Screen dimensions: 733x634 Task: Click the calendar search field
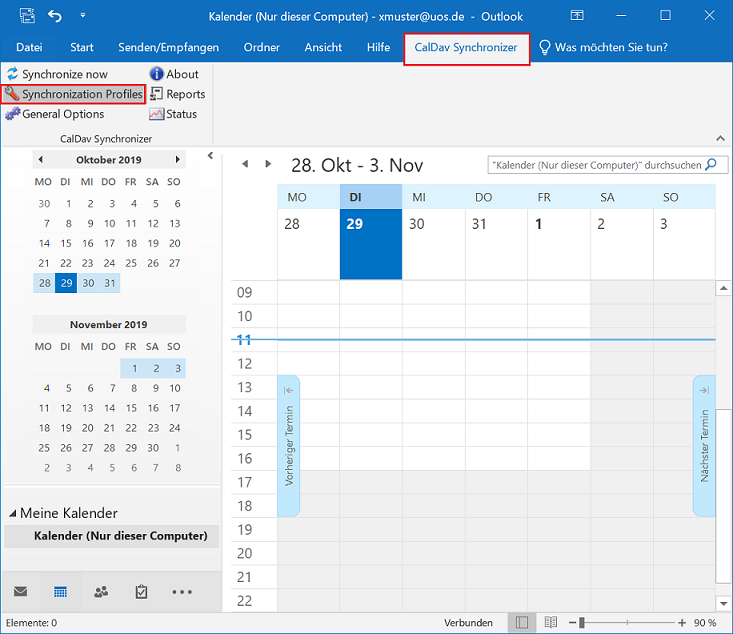pyautogui.click(x=596, y=164)
